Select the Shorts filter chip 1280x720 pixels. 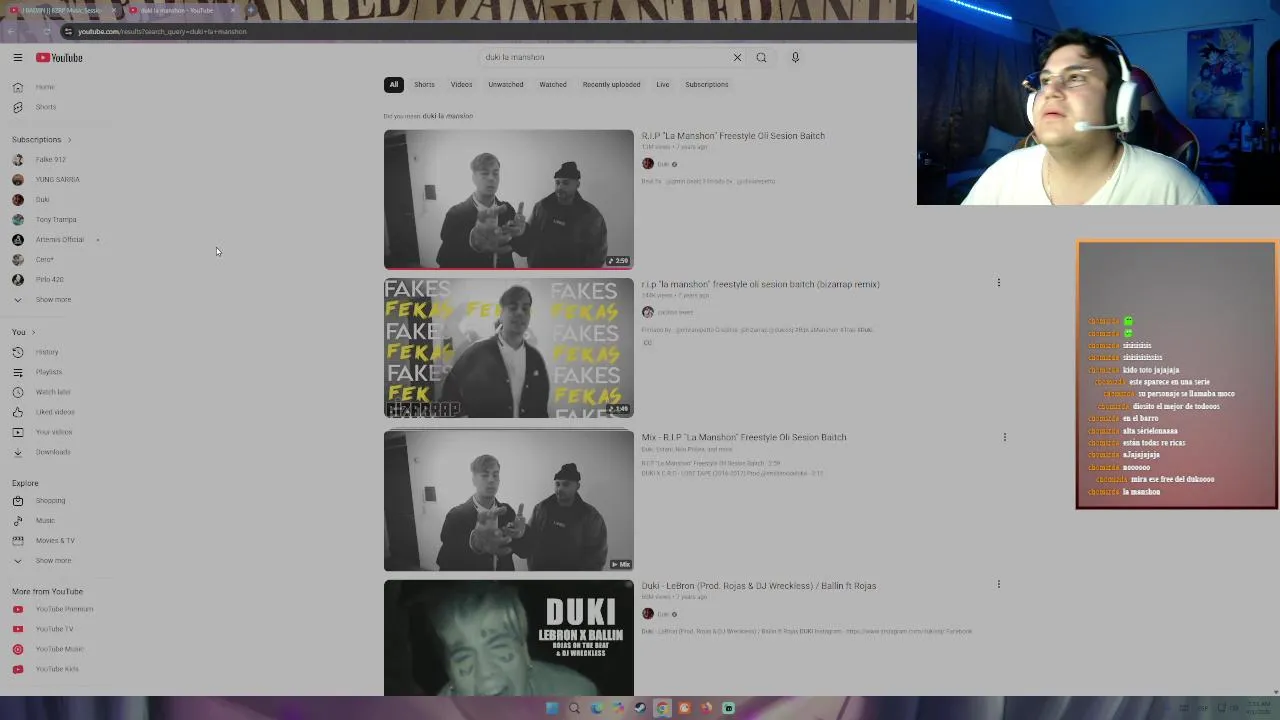coord(424,84)
